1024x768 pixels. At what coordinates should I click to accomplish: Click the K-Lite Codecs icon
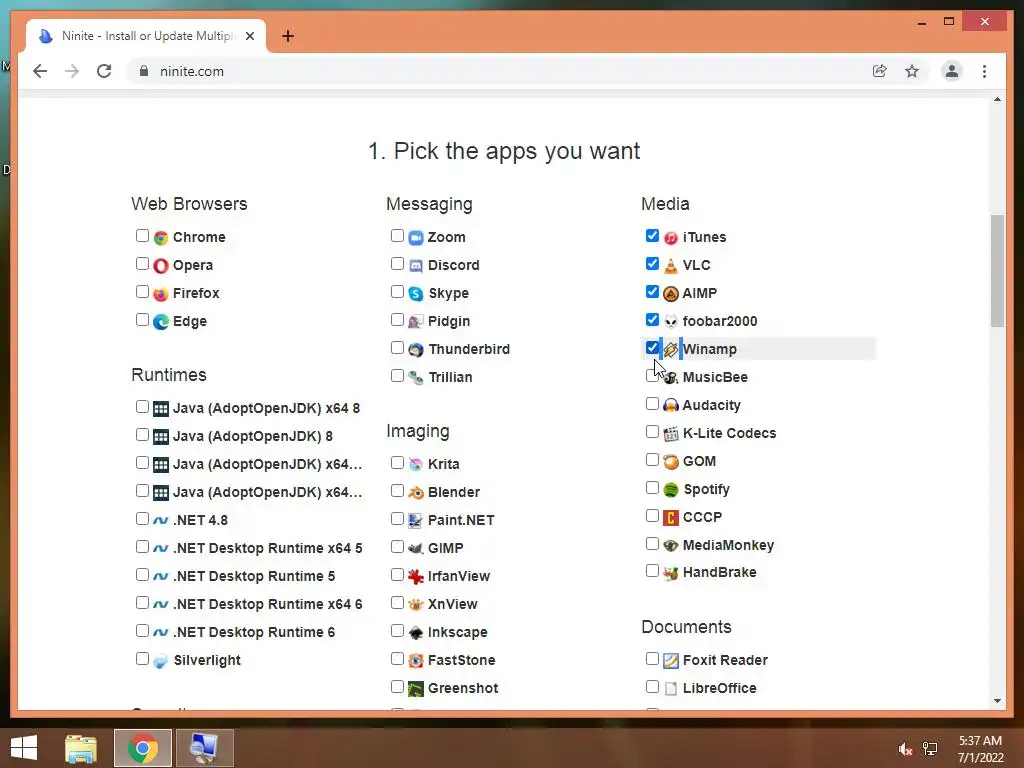tap(671, 434)
